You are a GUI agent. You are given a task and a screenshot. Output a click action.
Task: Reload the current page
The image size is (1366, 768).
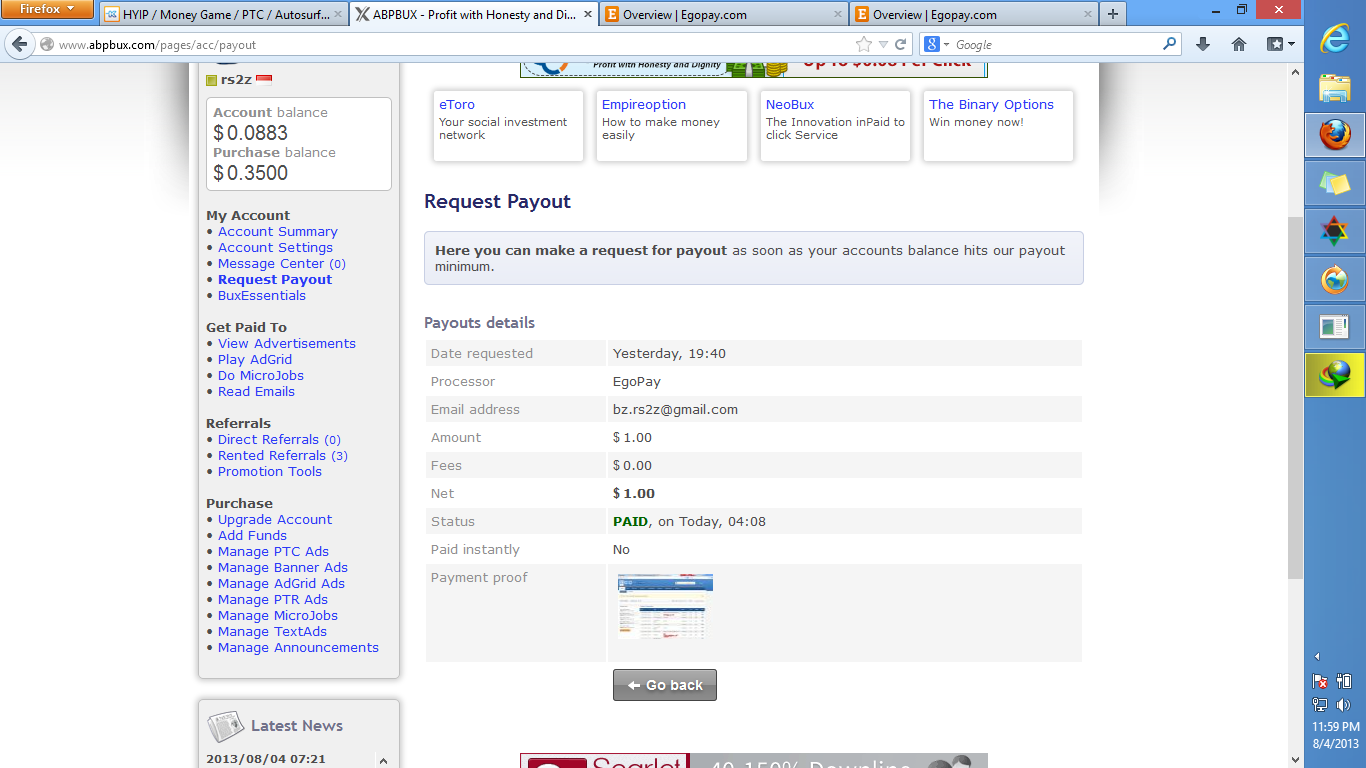click(x=901, y=45)
